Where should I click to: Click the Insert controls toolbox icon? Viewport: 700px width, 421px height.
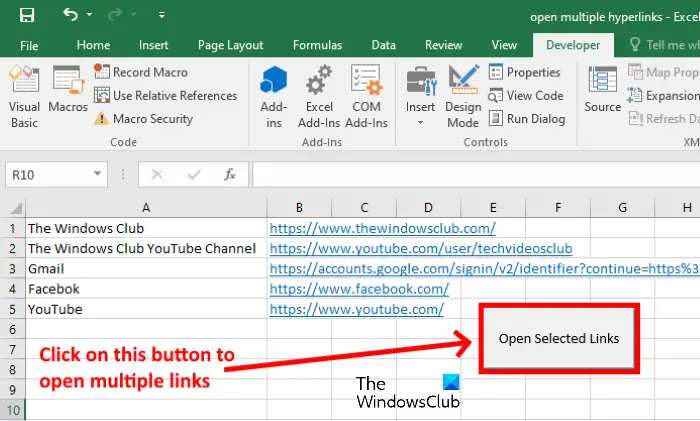(x=421, y=81)
